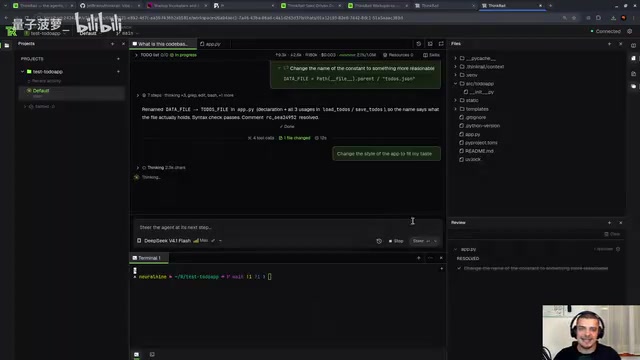Add a project with the plus beside PROJECTS
Image resolution: width=640 pixels, height=360 pixels.
(118, 59)
